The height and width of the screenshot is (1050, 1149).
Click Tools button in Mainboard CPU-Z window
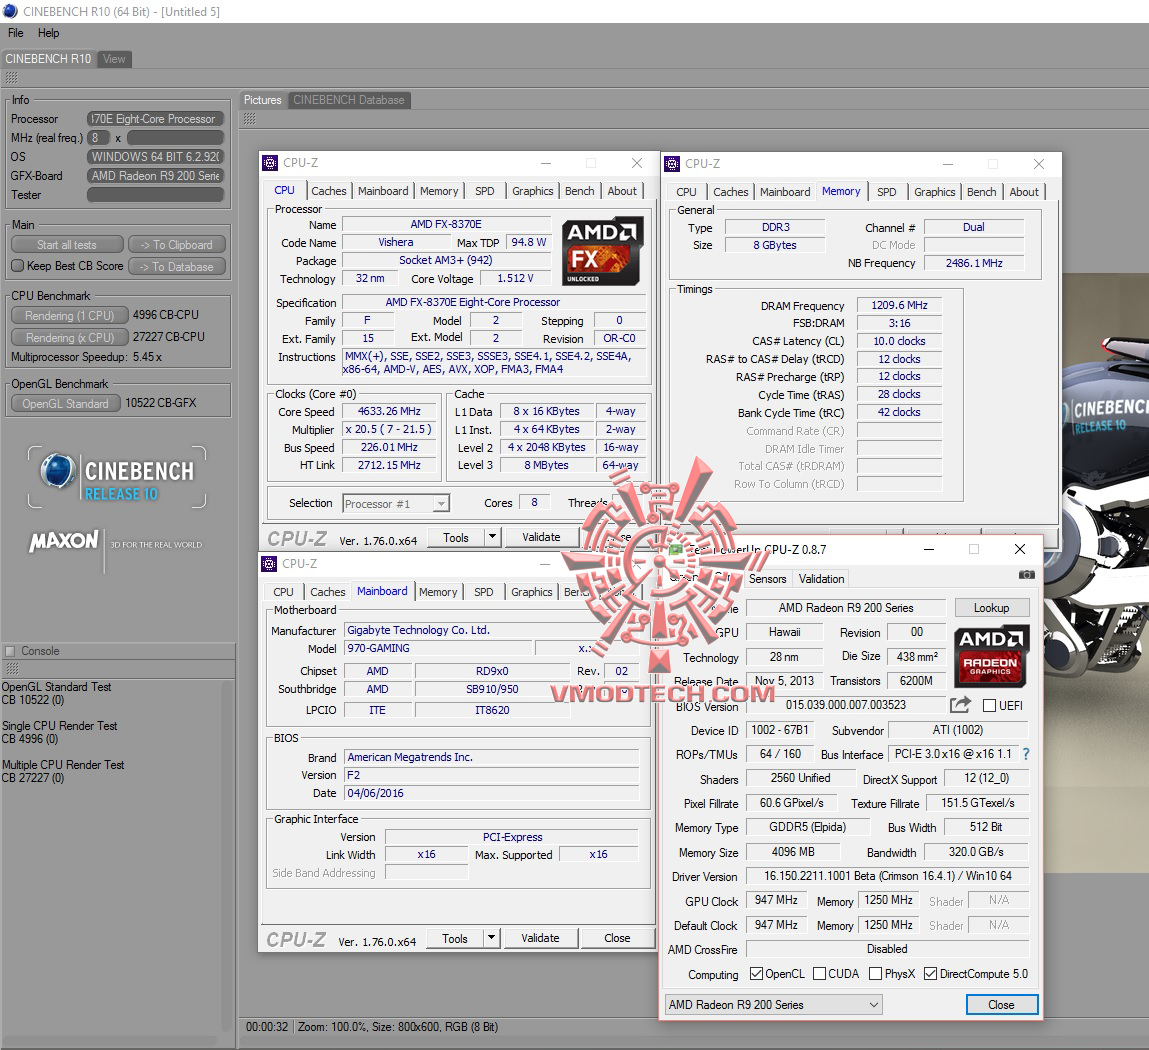pos(455,938)
